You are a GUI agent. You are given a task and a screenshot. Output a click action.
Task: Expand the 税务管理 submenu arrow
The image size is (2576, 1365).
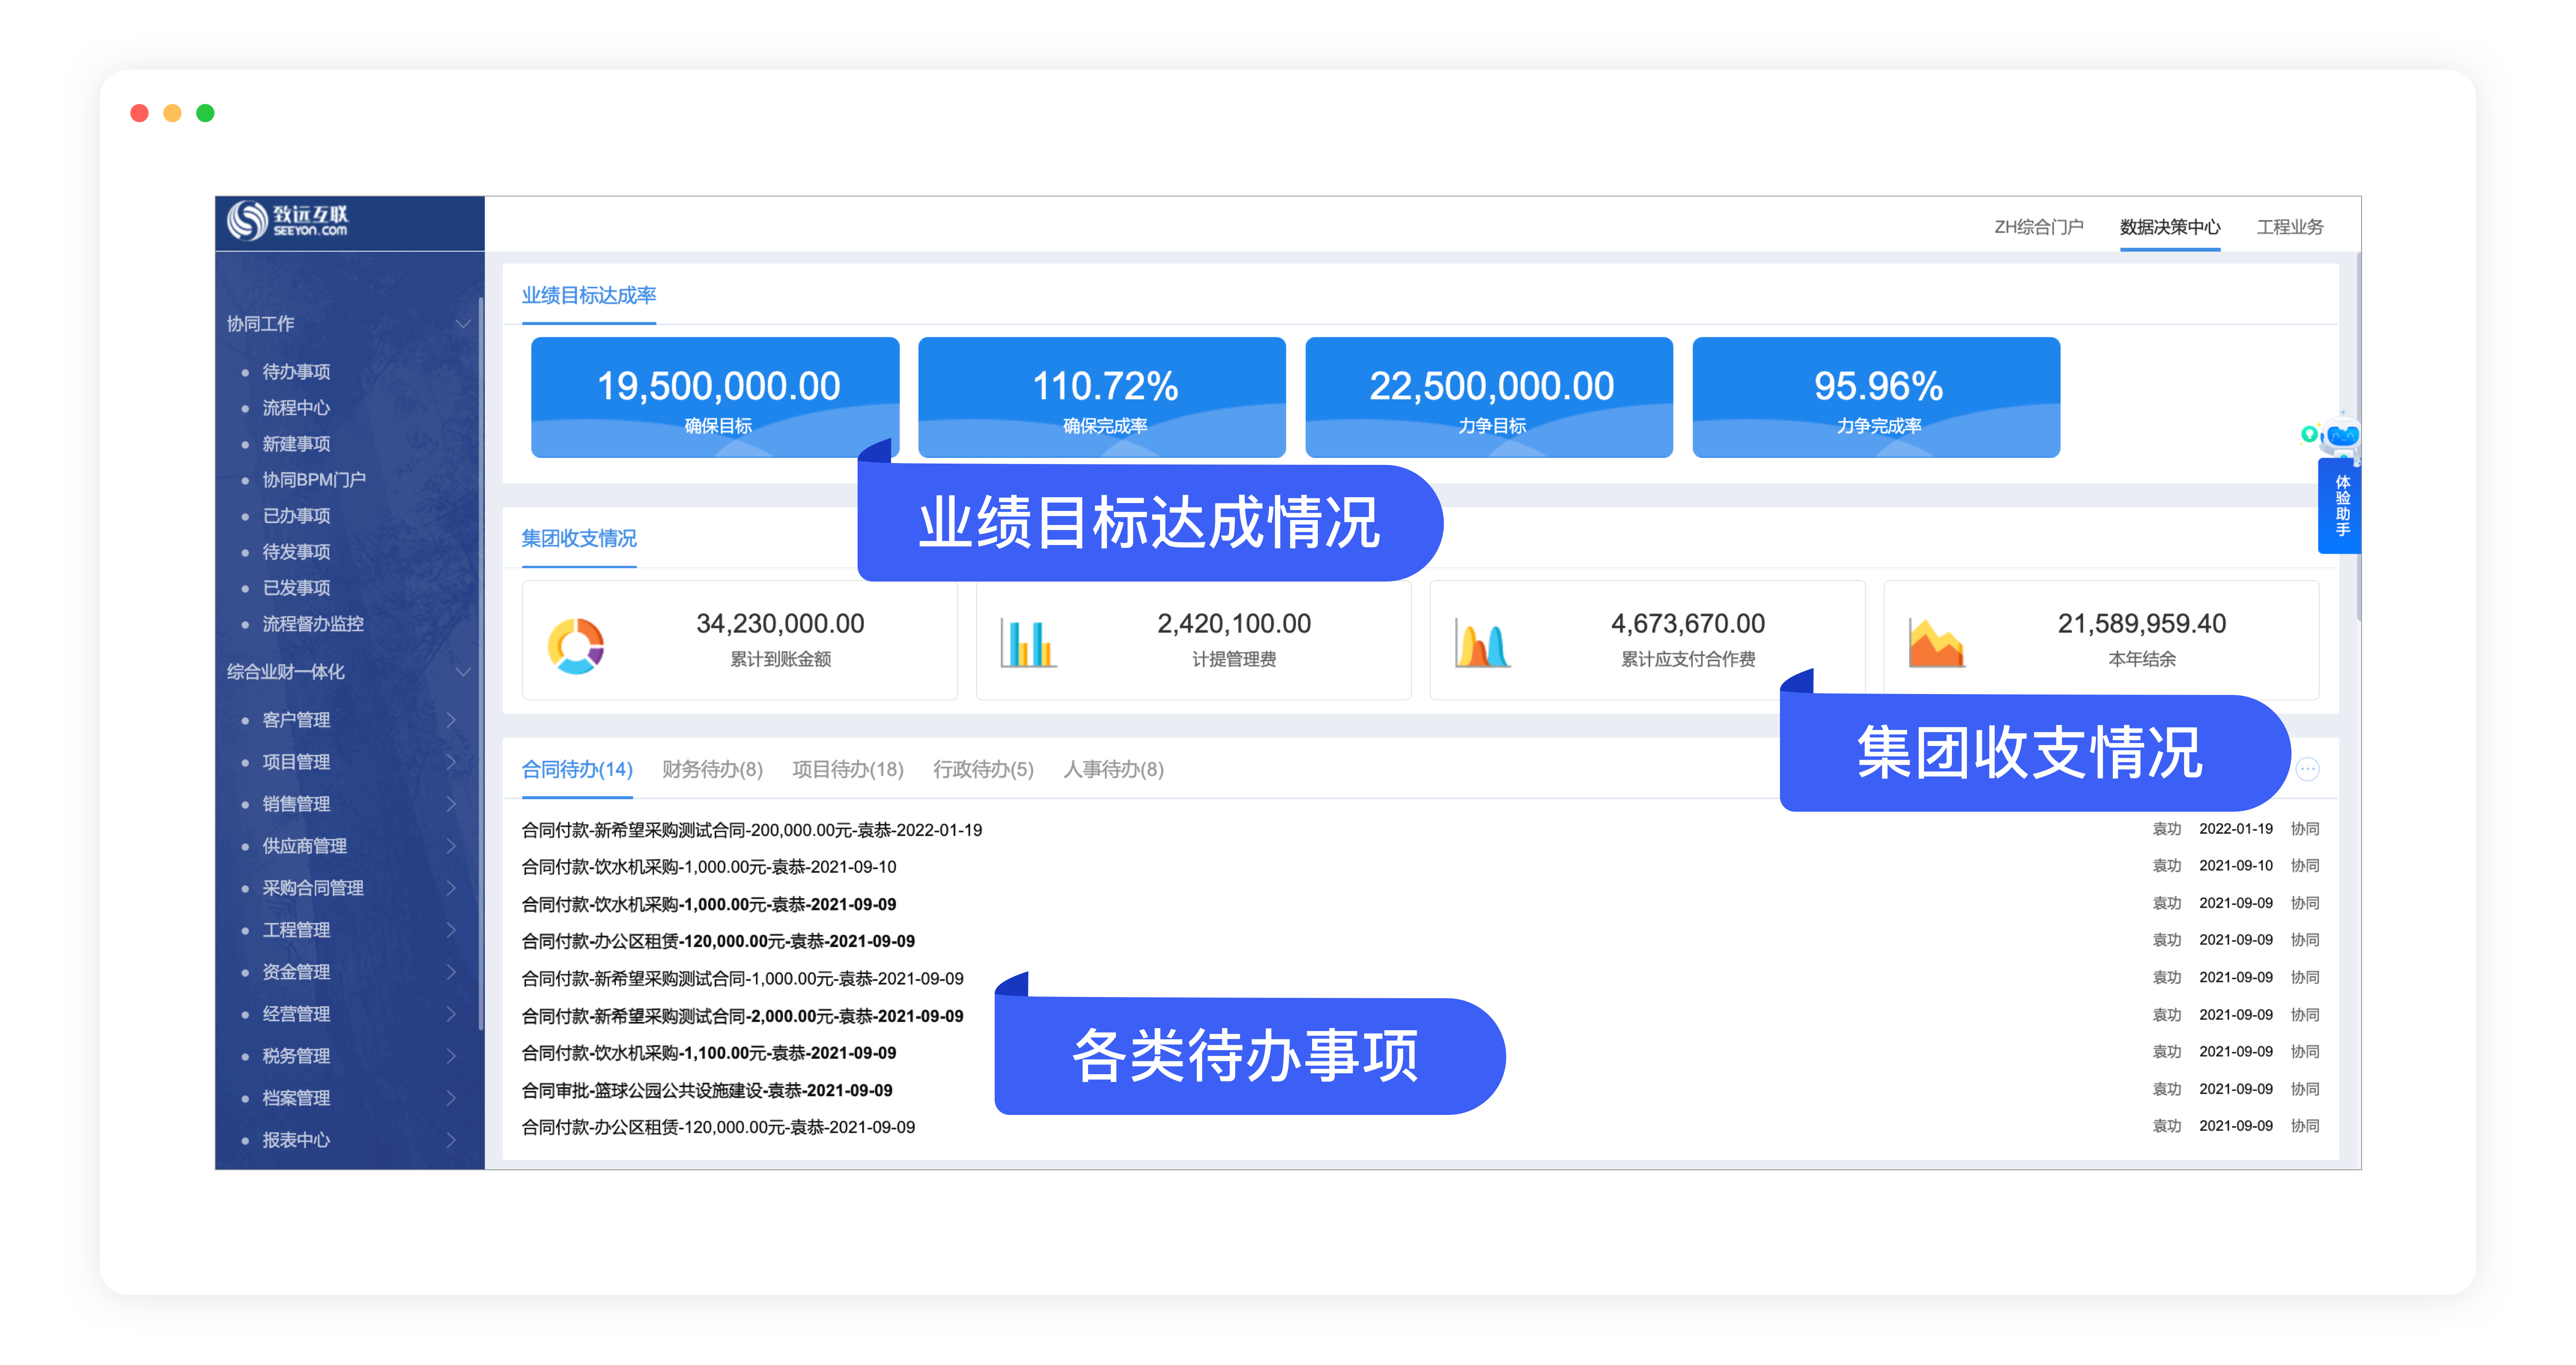451,1055
